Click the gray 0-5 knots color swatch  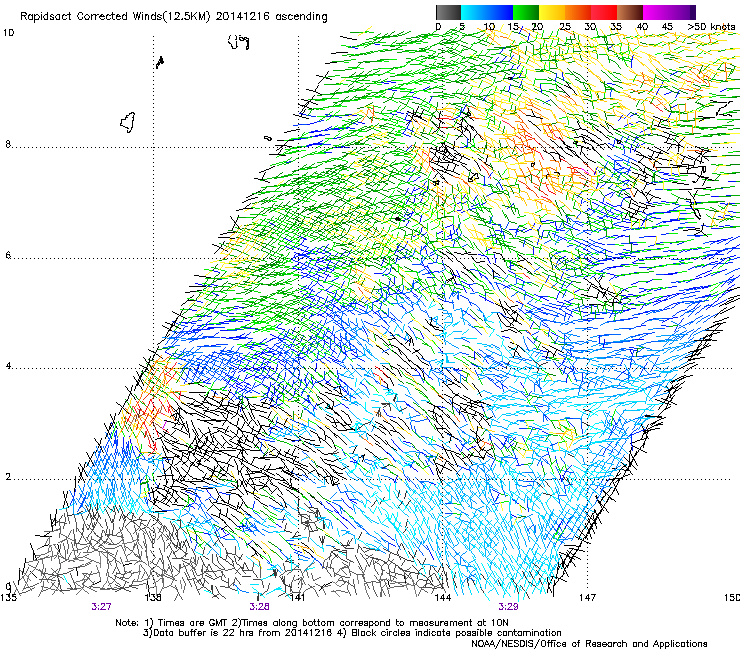(448, 12)
